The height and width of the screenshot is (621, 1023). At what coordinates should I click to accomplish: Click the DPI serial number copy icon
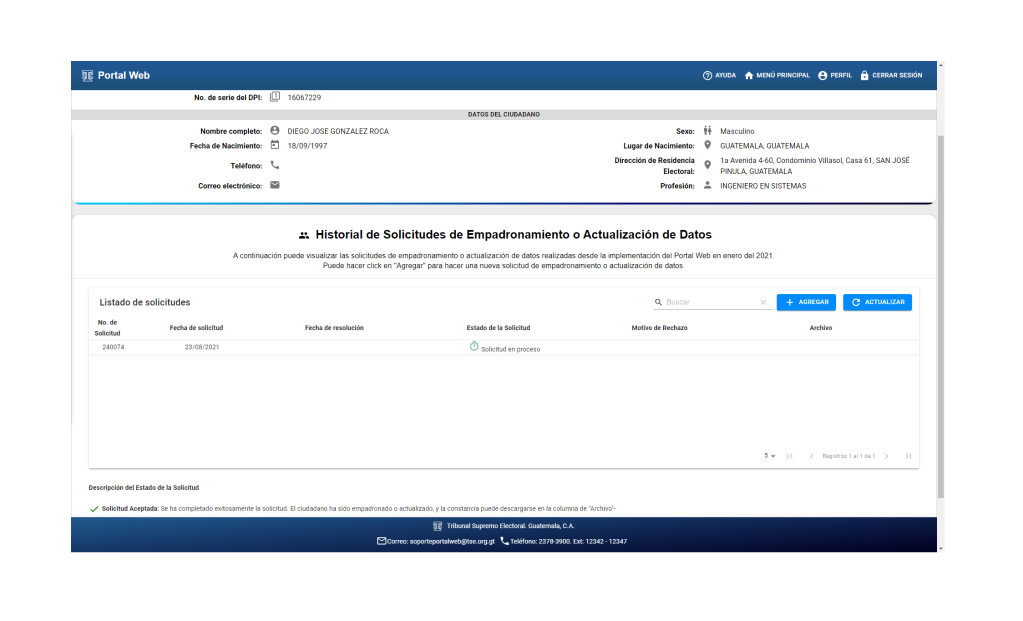coord(275,97)
